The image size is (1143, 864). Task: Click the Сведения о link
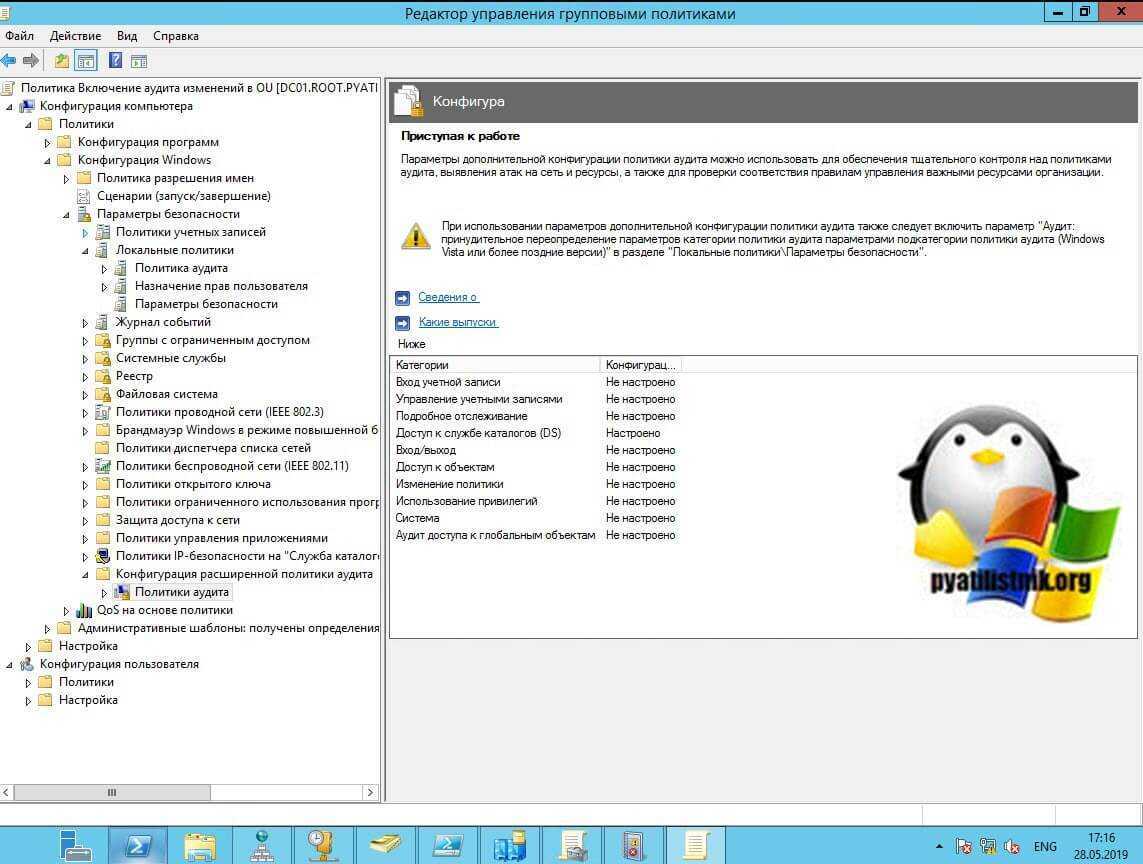tap(447, 297)
